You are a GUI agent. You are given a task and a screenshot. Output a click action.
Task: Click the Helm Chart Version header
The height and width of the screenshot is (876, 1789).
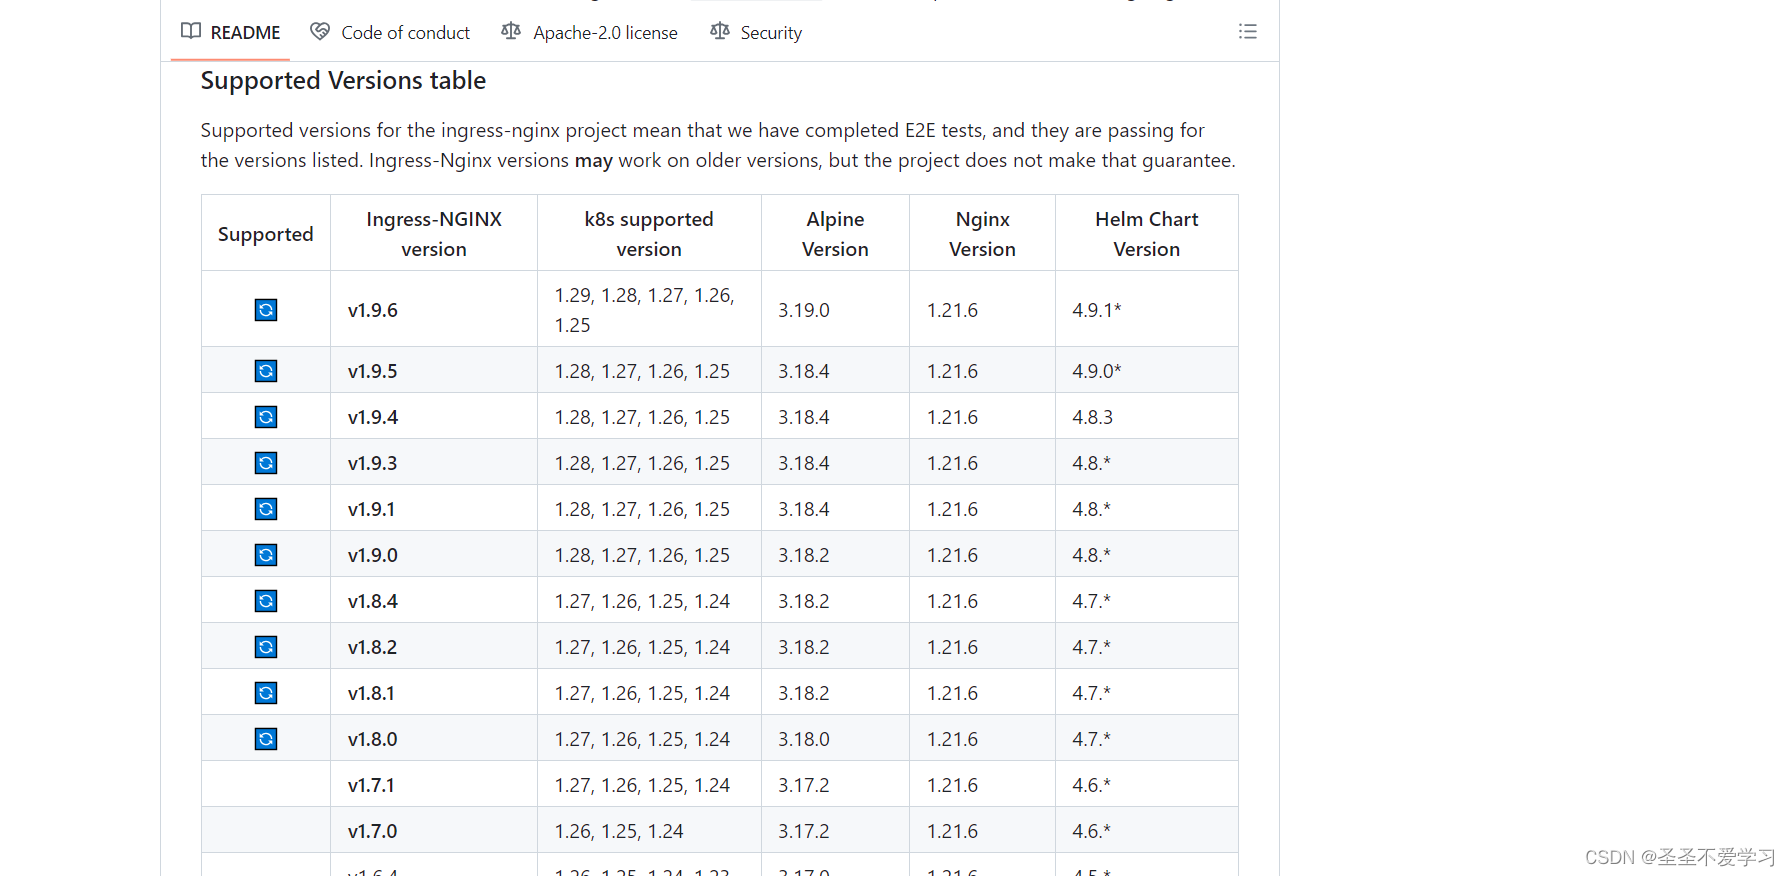tap(1146, 234)
